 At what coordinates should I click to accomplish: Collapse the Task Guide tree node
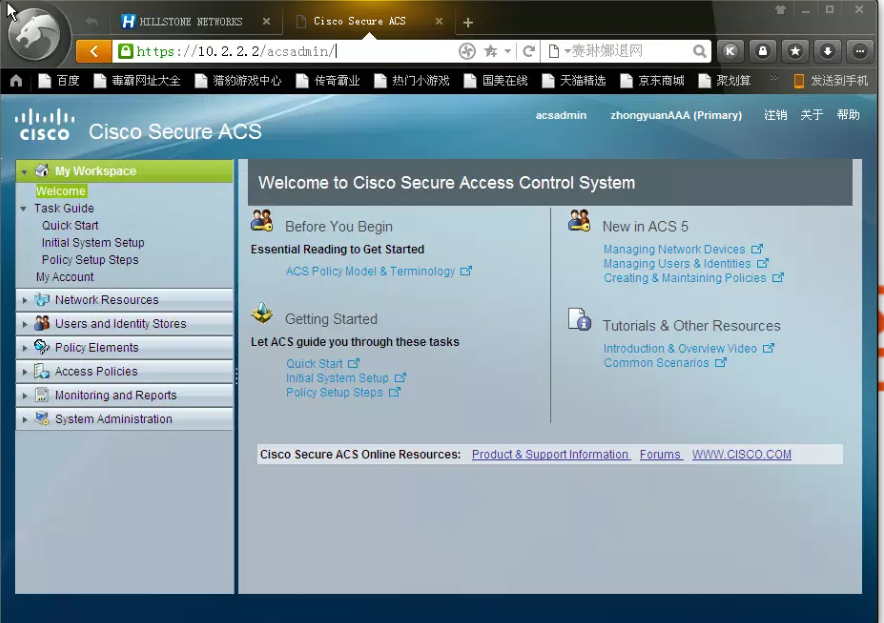point(24,209)
